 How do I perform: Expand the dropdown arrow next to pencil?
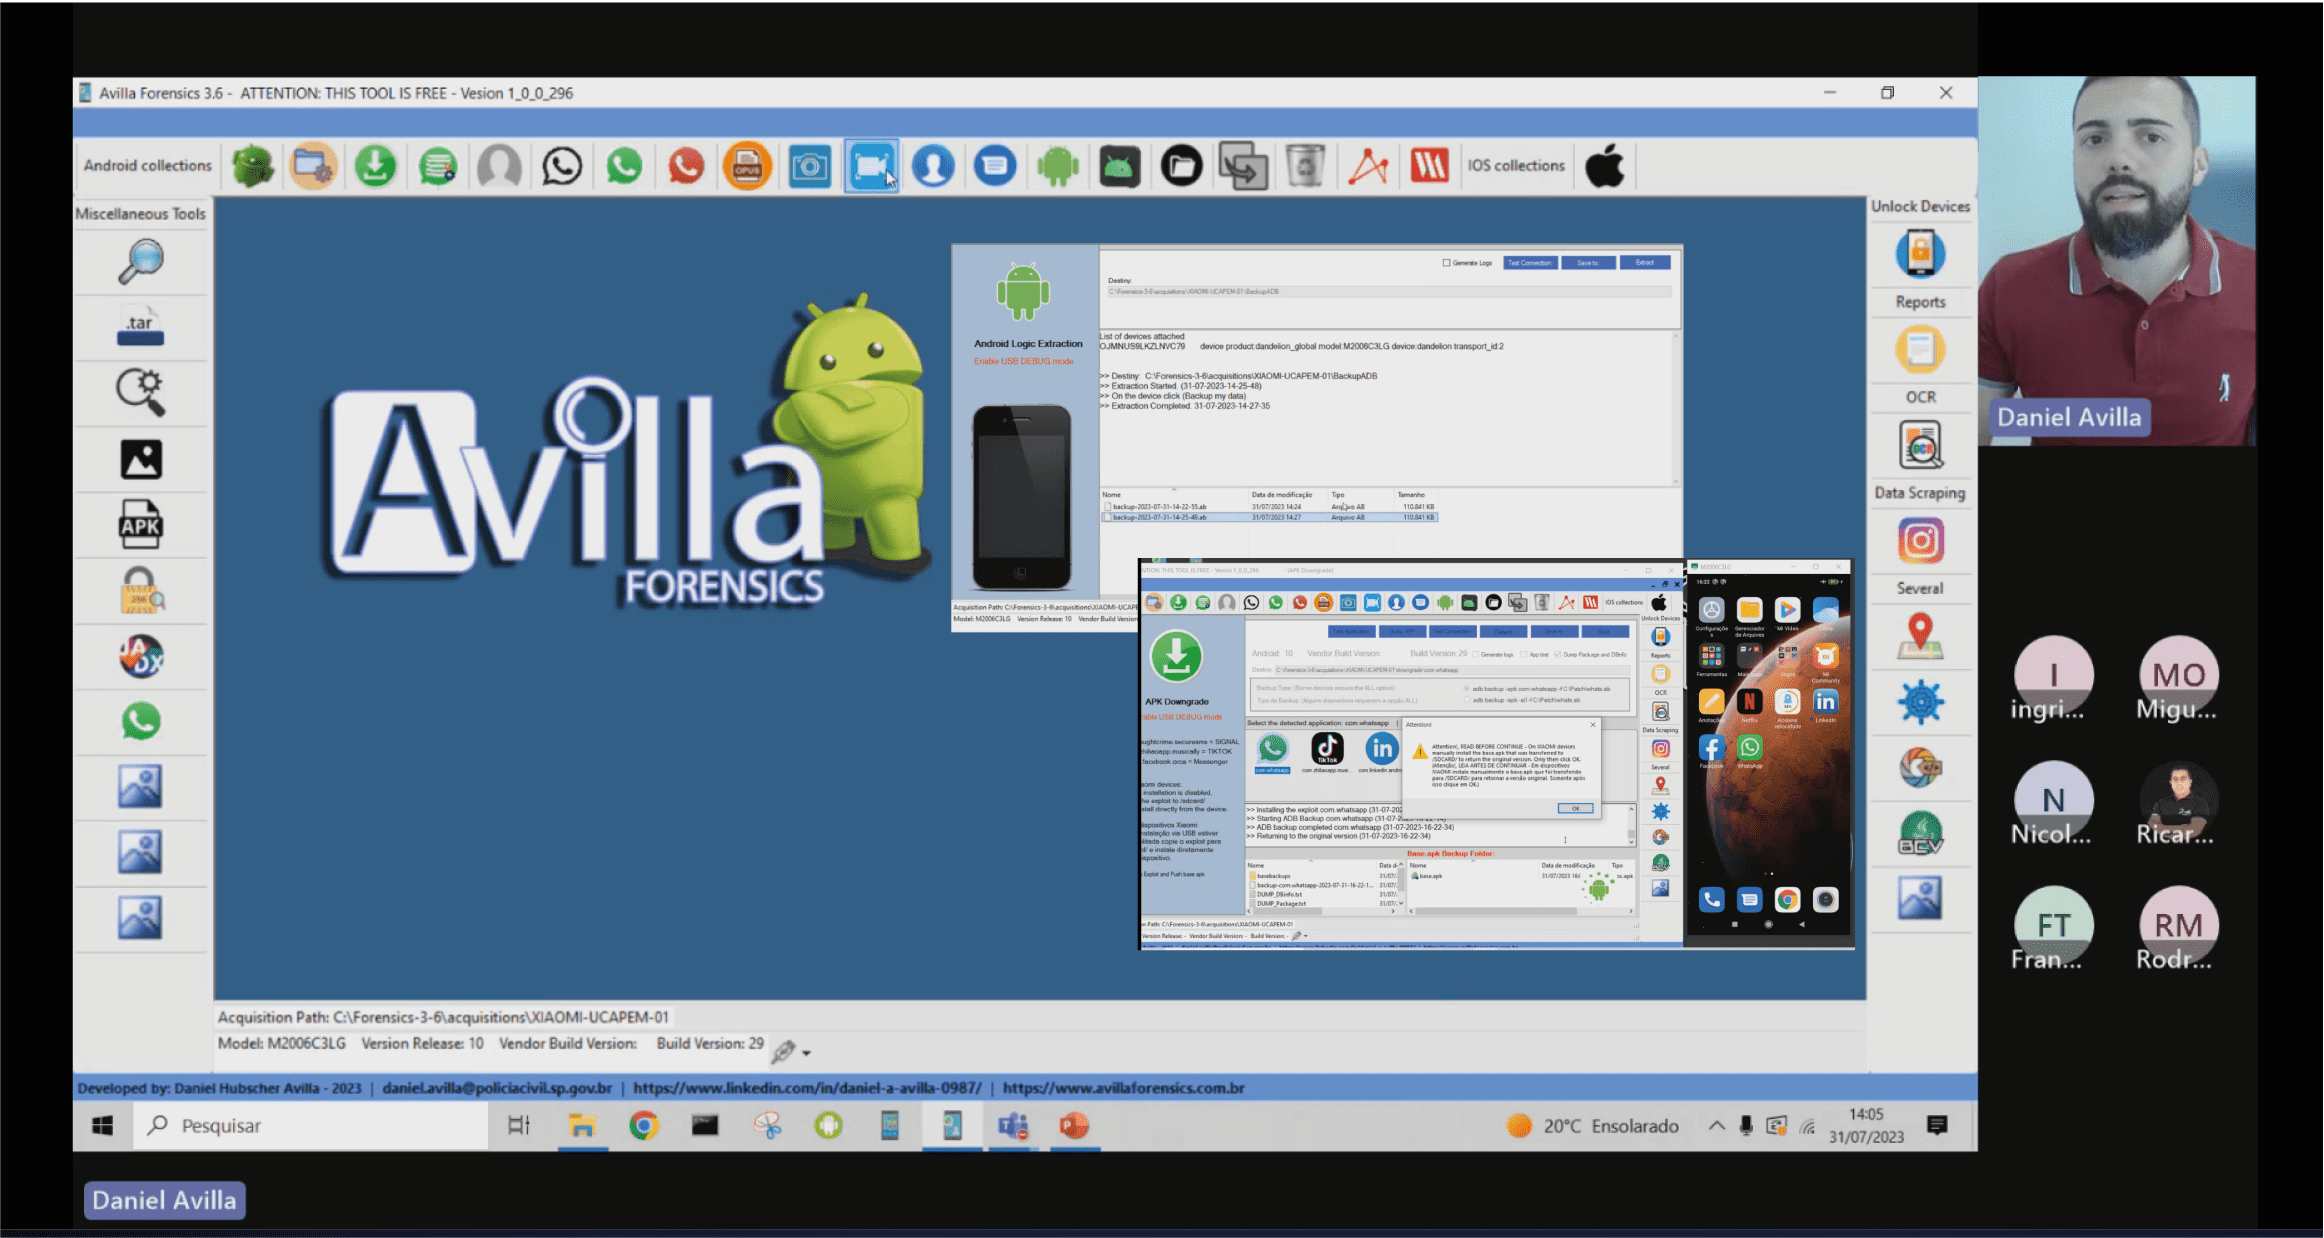click(x=806, y=1053)
